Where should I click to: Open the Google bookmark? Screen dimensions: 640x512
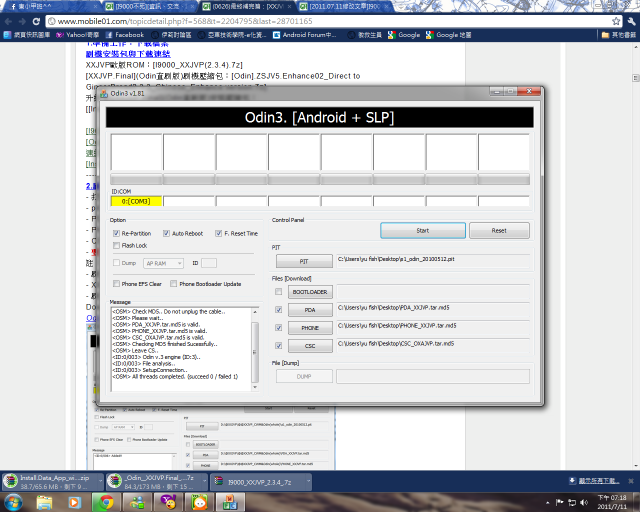(x=404, y=35)
